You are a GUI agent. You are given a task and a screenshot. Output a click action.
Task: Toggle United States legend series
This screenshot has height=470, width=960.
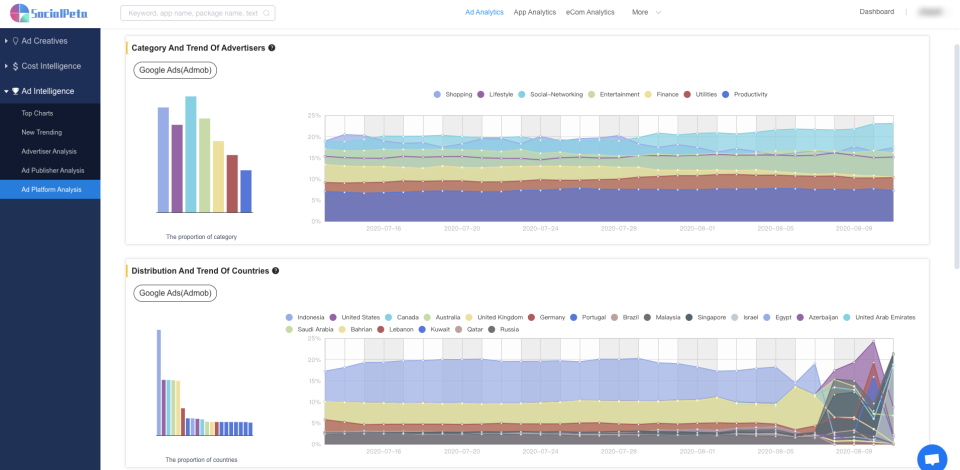[x=354, y=317]
